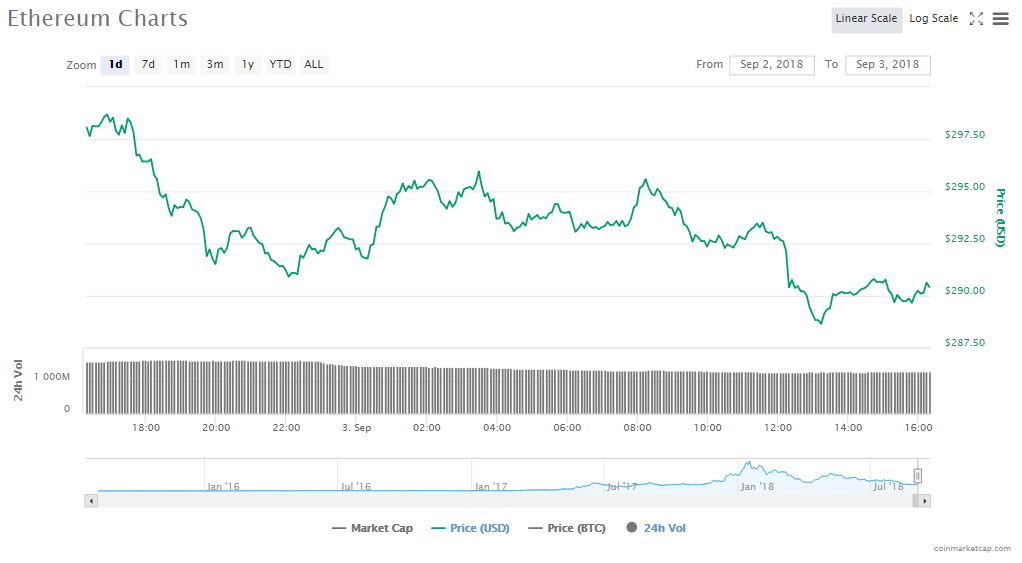Click the navigator scrollbar left arrow
The image size is (1022, 563).
pyautogui.click(x=91, y=500)
